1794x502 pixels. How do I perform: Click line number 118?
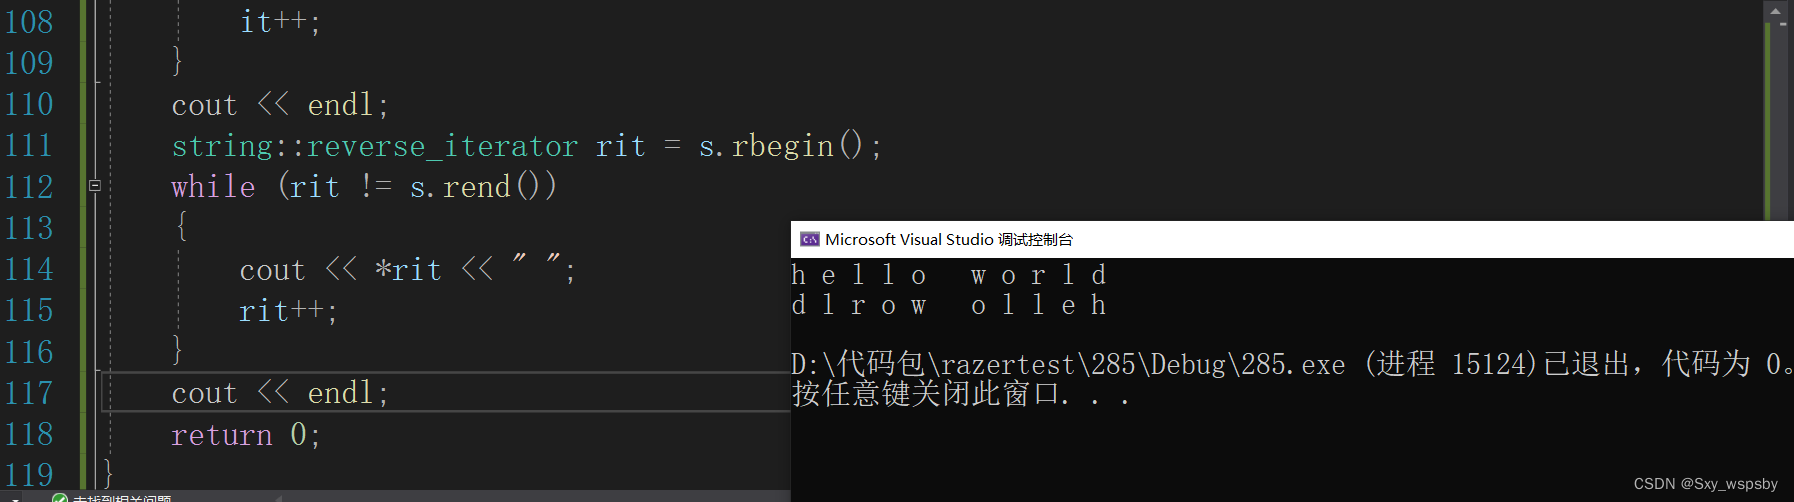coord(29,433)
